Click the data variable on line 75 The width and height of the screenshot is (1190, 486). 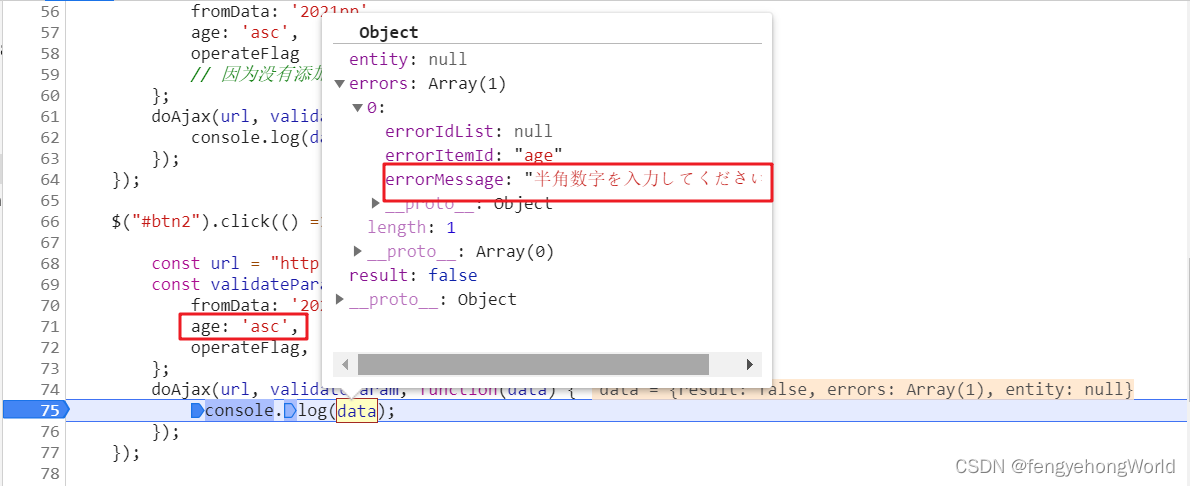coord(357,411)
